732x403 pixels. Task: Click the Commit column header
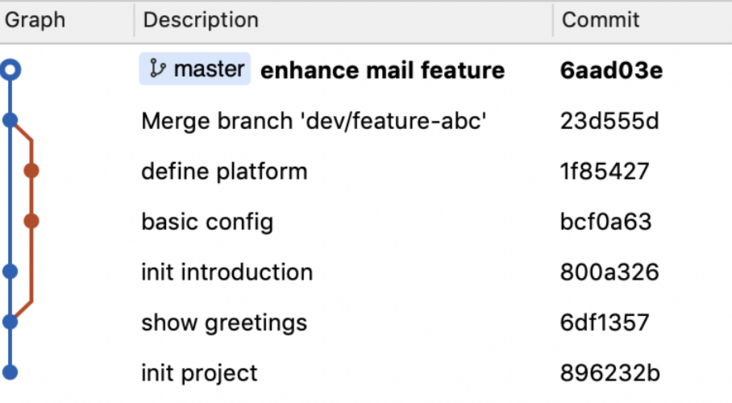601,19
